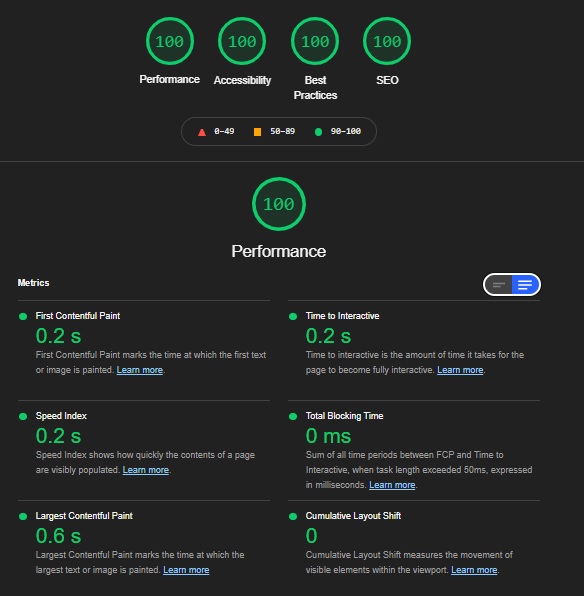Image resolution: width=584 pixels, height=596 pixels.
Task: Click the red triangle 0–49 legend icon
Action: tap(202, 132)
